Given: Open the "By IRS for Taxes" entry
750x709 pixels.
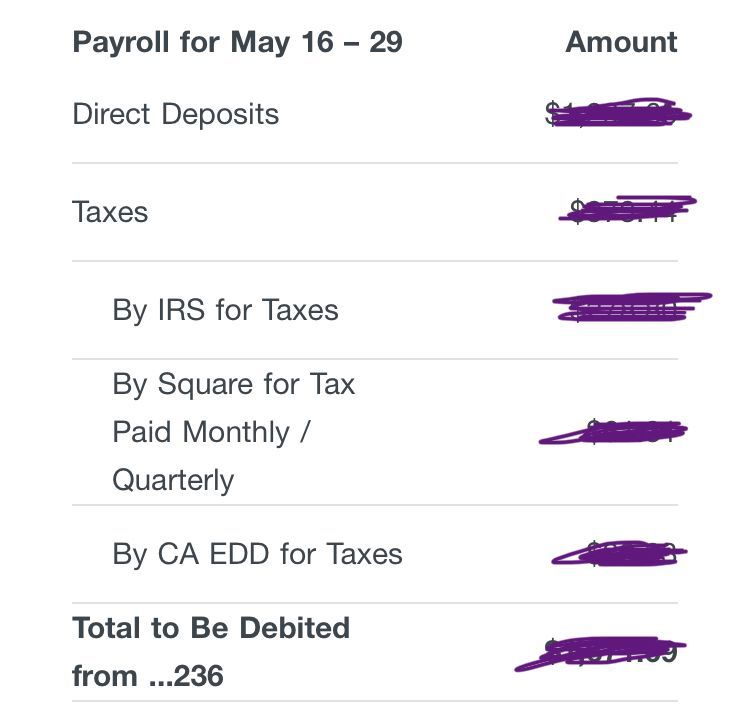Looking at the screenshot, I should tap(225, 310).
